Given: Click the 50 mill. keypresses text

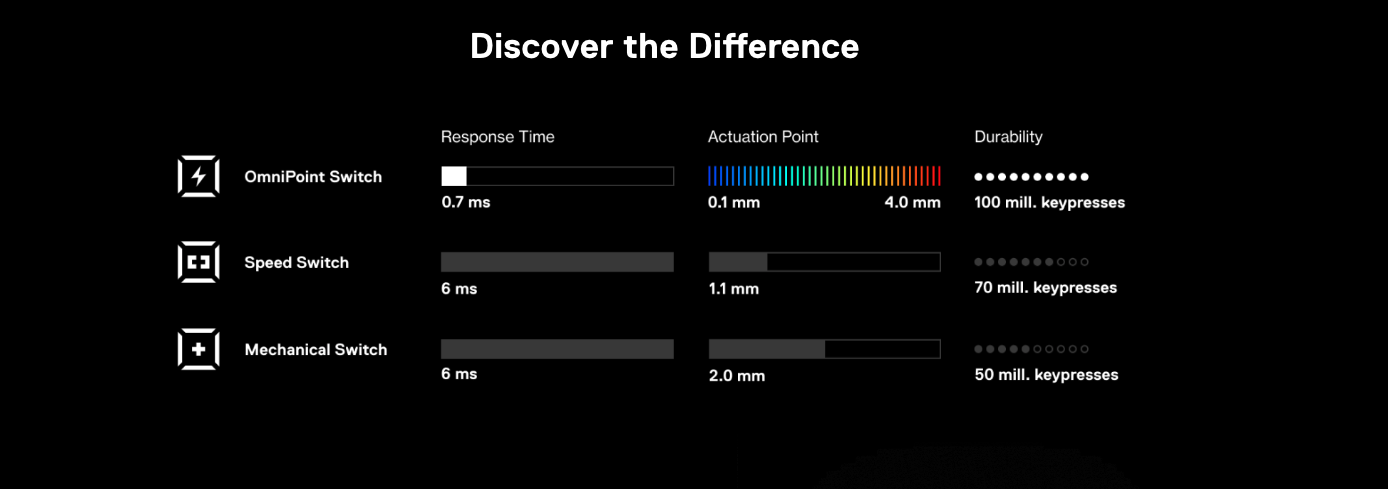Looking at the screenshot, I should (x=1047, y=375).
